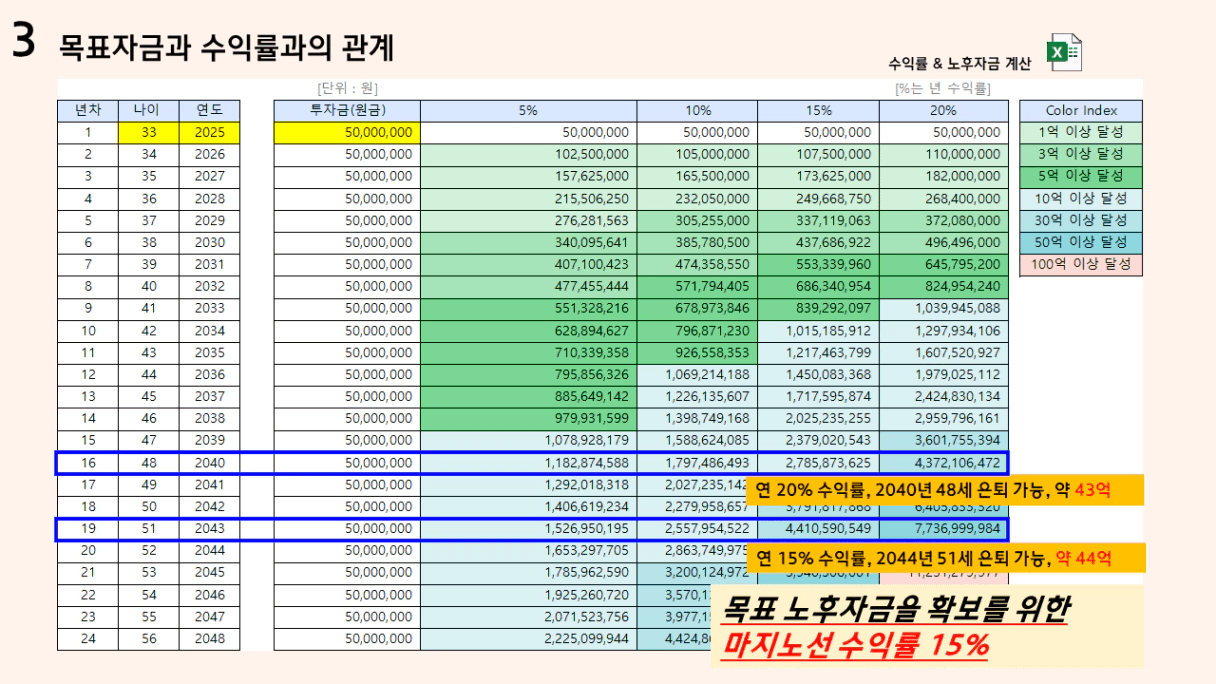Screen dimensions: 1216x684
Task: Click the yellow year cell showing 2025
Action: pyautogui.click(x=210, y=132)
